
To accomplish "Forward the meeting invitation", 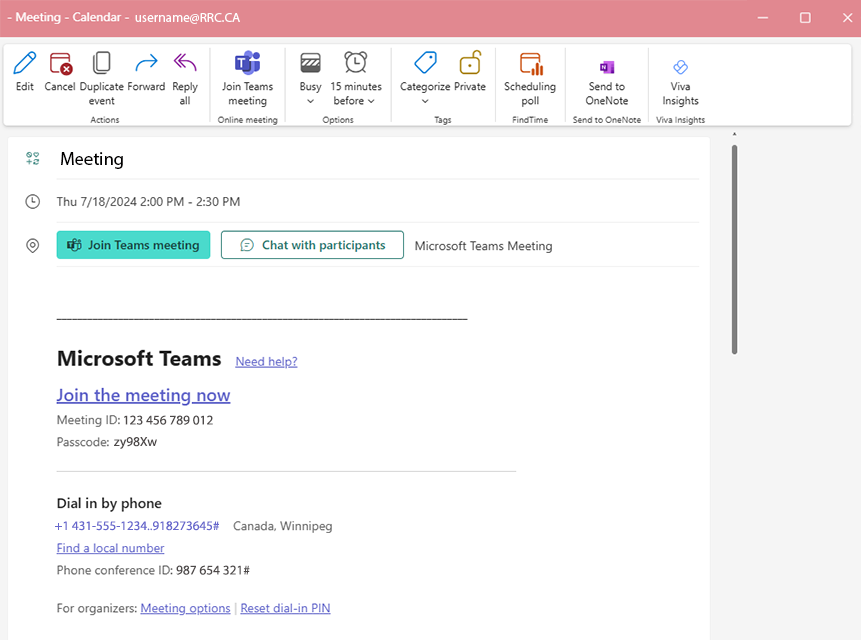I will (146, 65).
